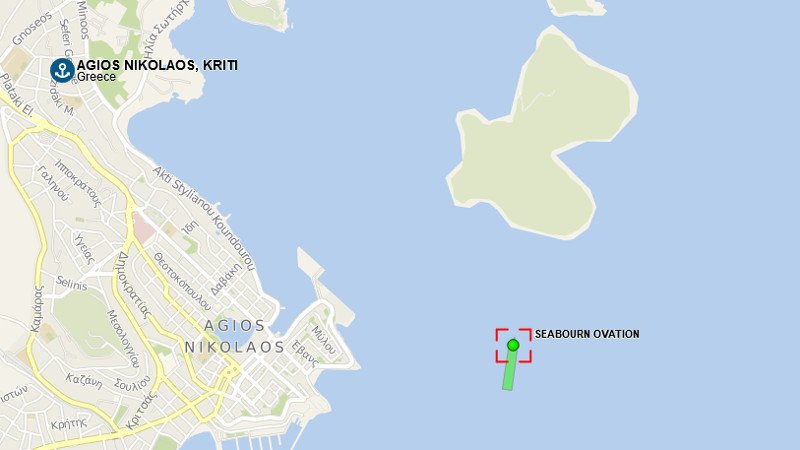The image size is (800, 450).
Task: Click the SEABOURN OVATION vessel label
Action: 587,334
